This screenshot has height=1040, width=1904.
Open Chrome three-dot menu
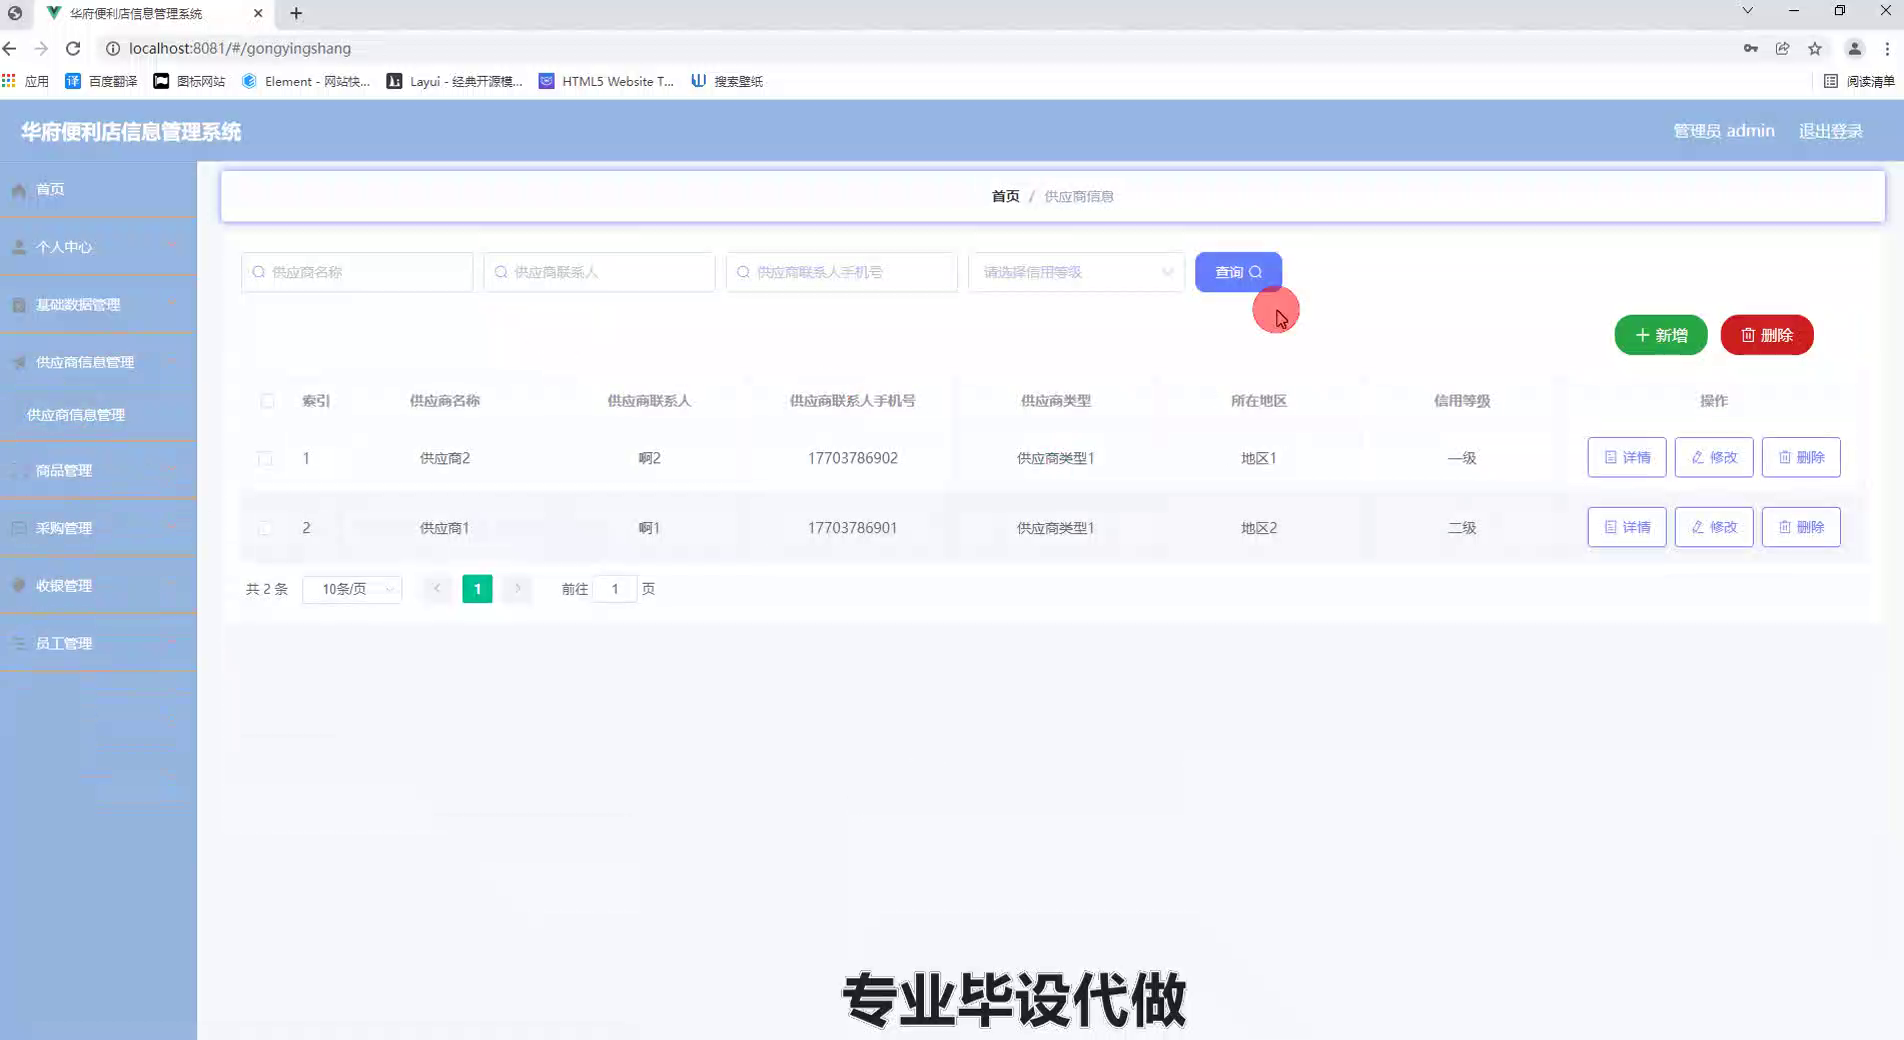[x=1887, y=48]
